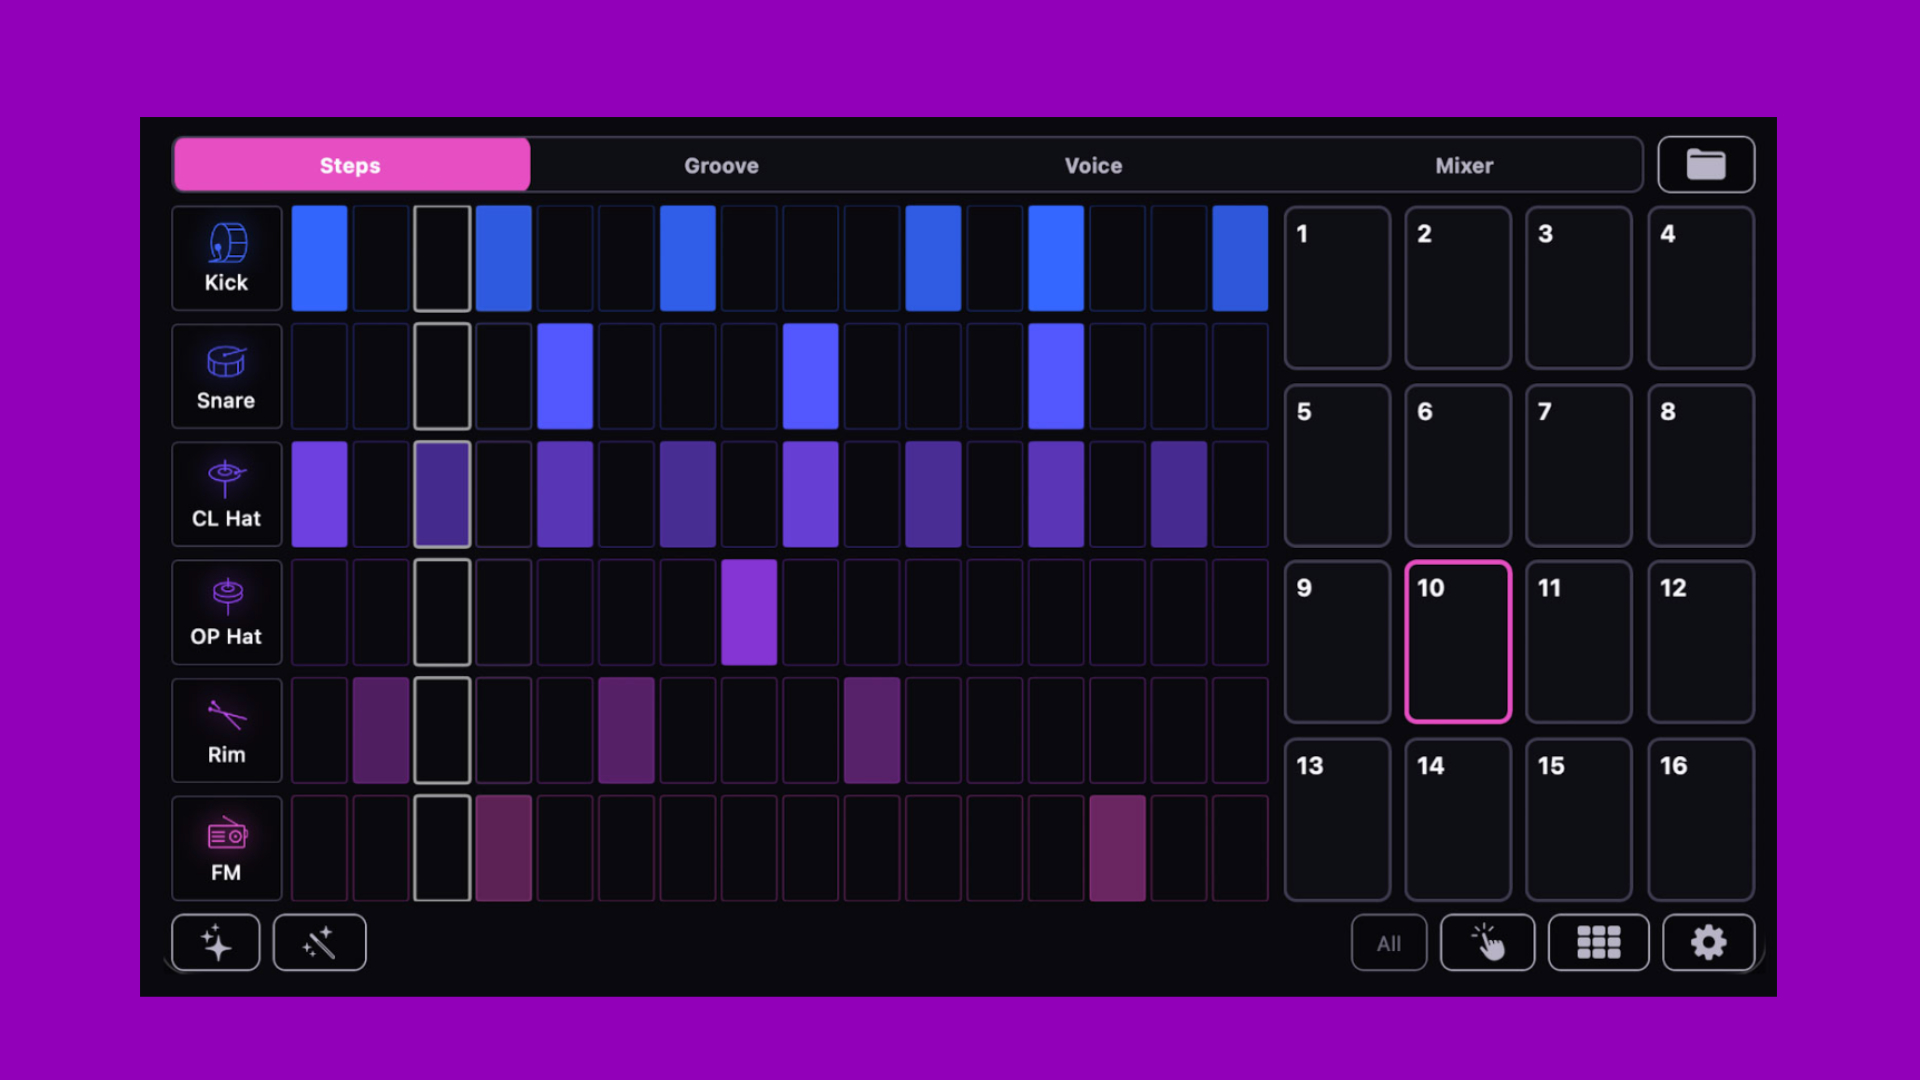Image resolution: width=1920 pixels, height=1080 pixels.
Task: Open the settings gear
Action: point(1708,942)
